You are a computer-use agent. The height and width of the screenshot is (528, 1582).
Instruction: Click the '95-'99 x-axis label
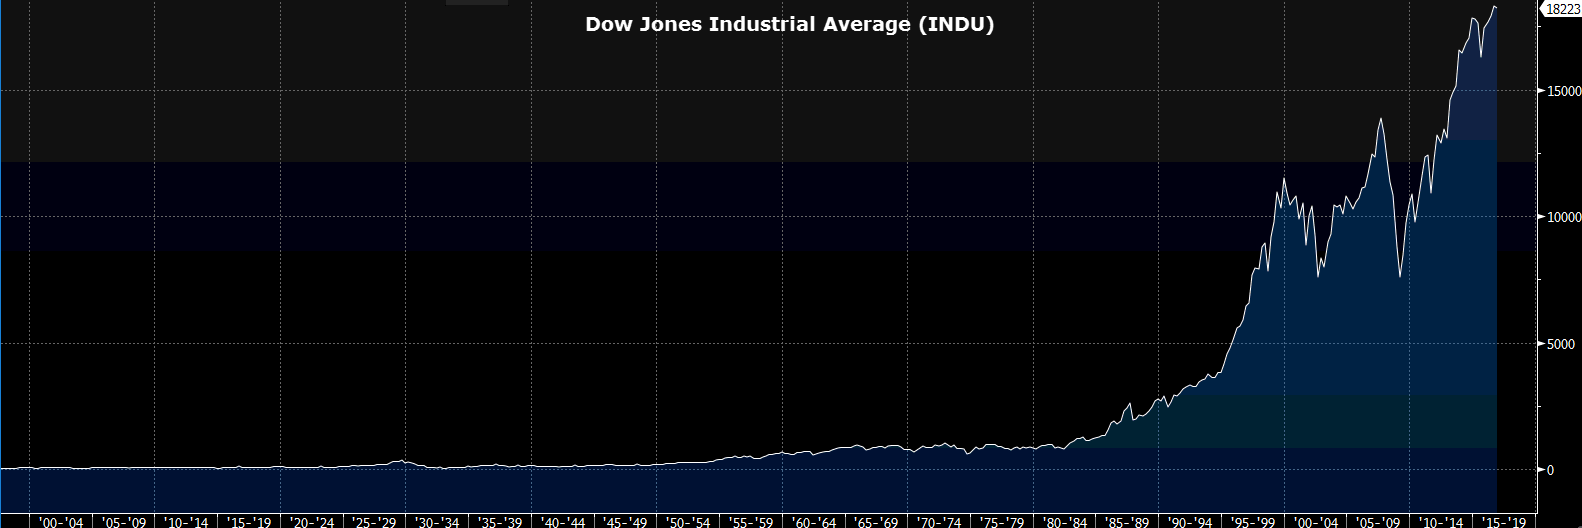coord(1253,522)
